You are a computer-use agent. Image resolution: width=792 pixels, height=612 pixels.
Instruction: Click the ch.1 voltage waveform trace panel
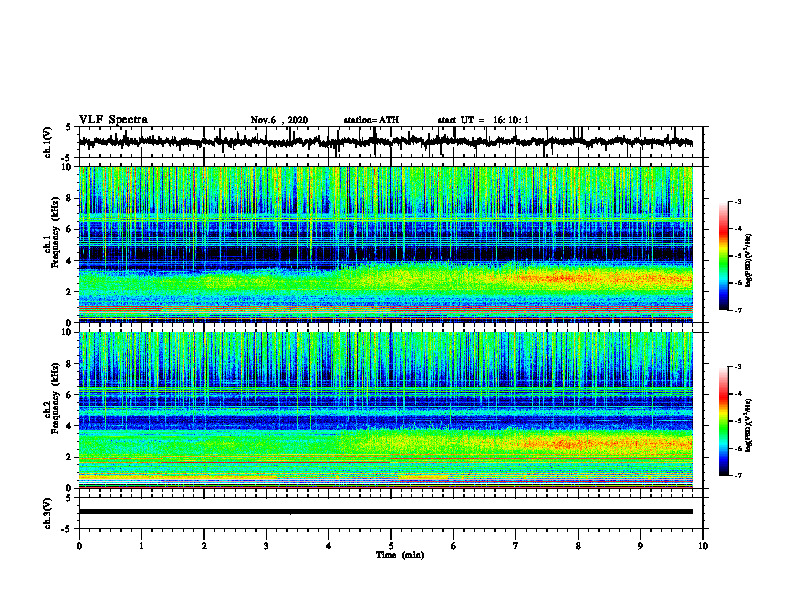coord(391,142)
